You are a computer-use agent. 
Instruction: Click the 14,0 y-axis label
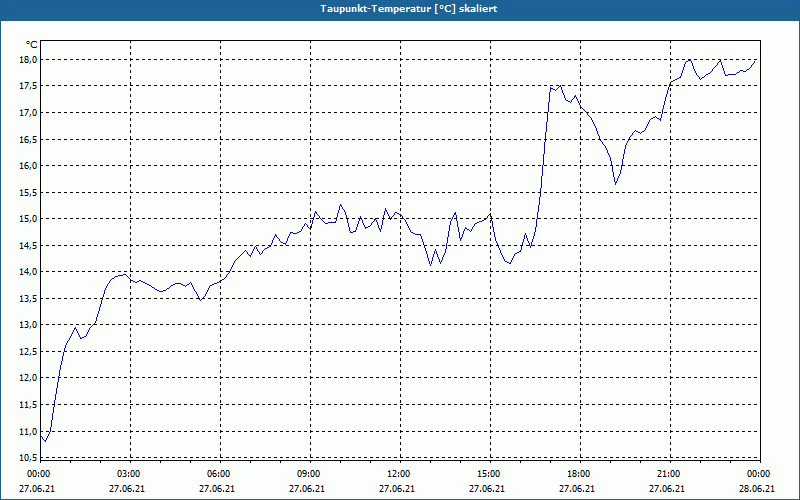(x=28, y=272)
